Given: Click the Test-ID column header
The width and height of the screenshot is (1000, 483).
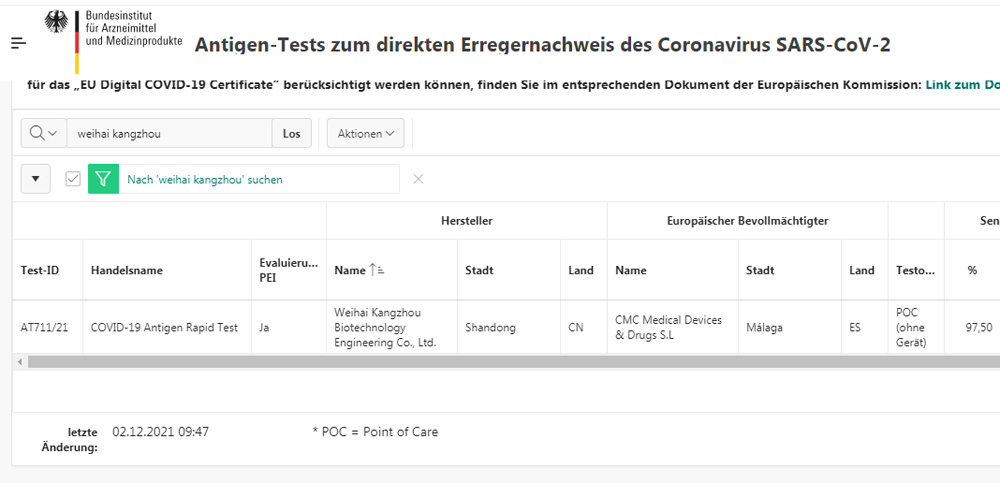Looking at the screenshot, I should tap(40, 270).
